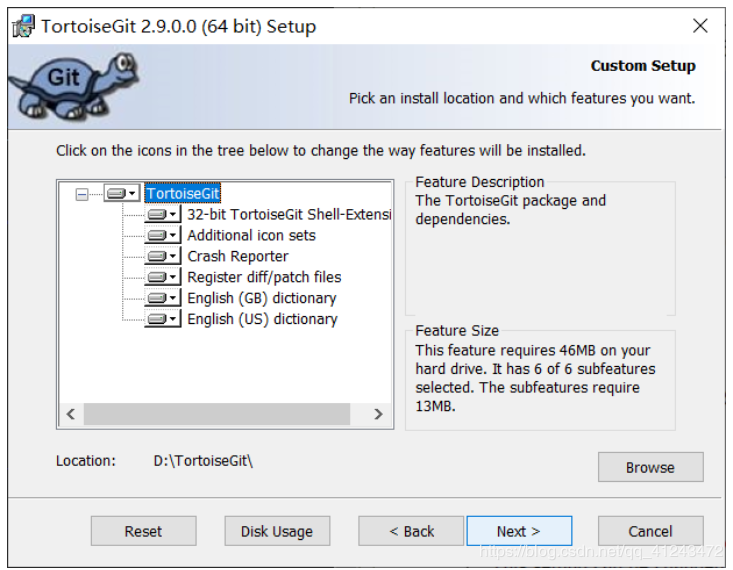Select the Additional icon sets feature
Viewport: 733px width, 570px height.
click(252, 235)
